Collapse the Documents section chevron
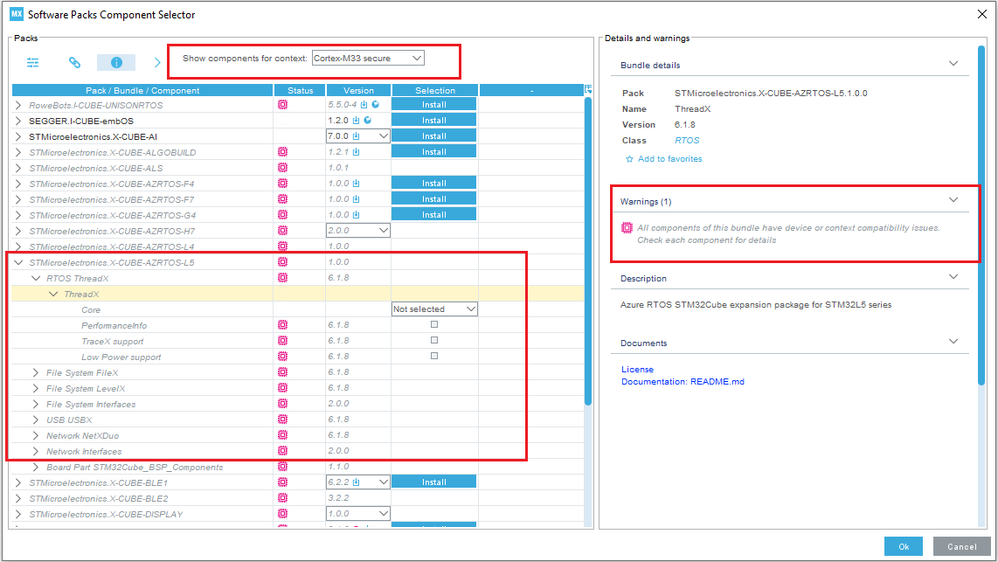Screen dimensions: 998x562 953,341
